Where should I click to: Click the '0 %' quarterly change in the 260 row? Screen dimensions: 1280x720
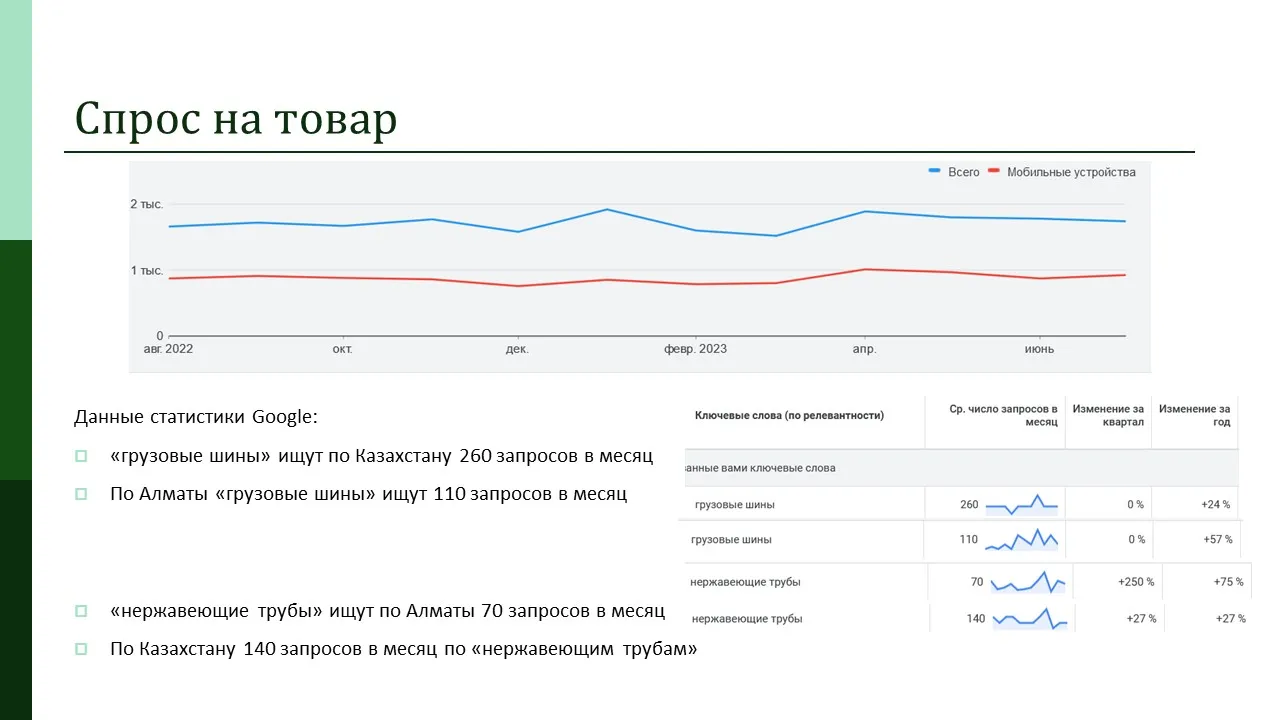click(x=1135, y=505)
